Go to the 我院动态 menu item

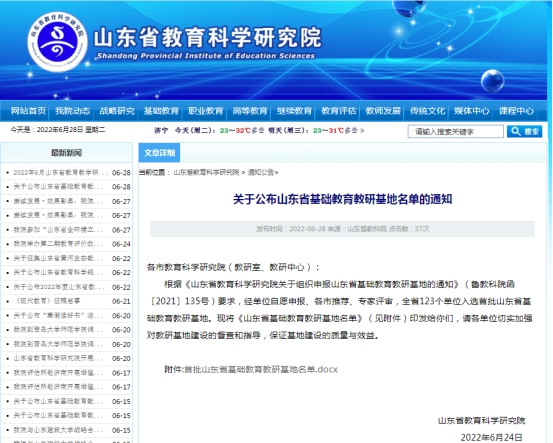pyautogui.click(x=73, y=111)
